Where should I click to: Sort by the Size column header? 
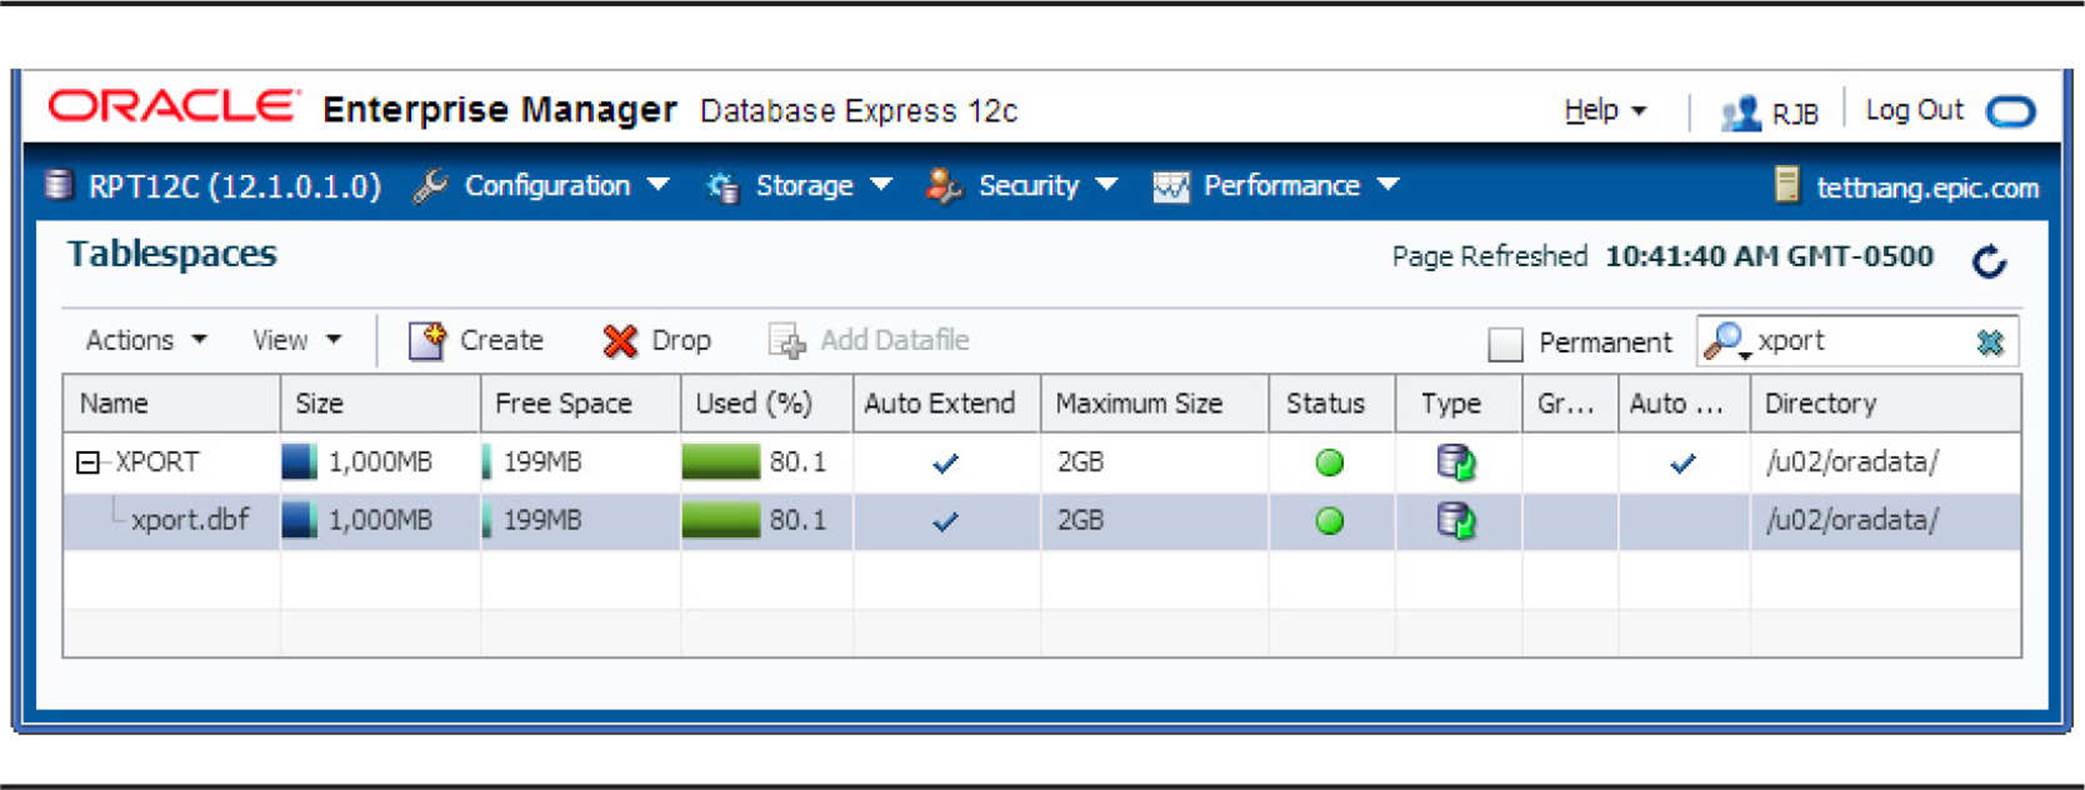(380, 403)
